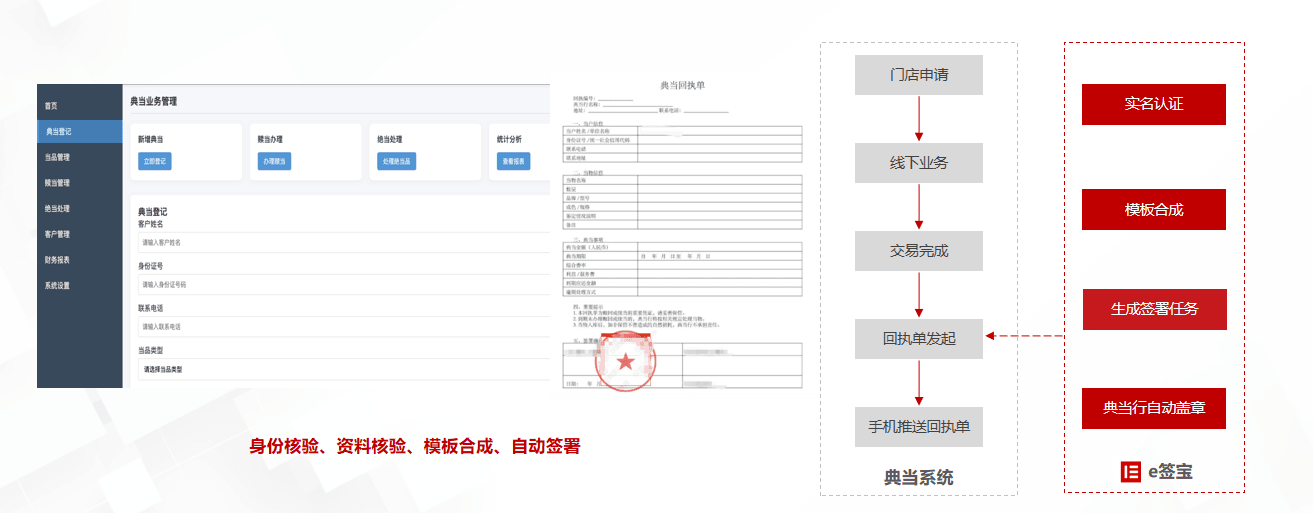Screen dimensions: 1313x513
Task: Open 系统设置 in the sidebar
Action: pos(57,286)
